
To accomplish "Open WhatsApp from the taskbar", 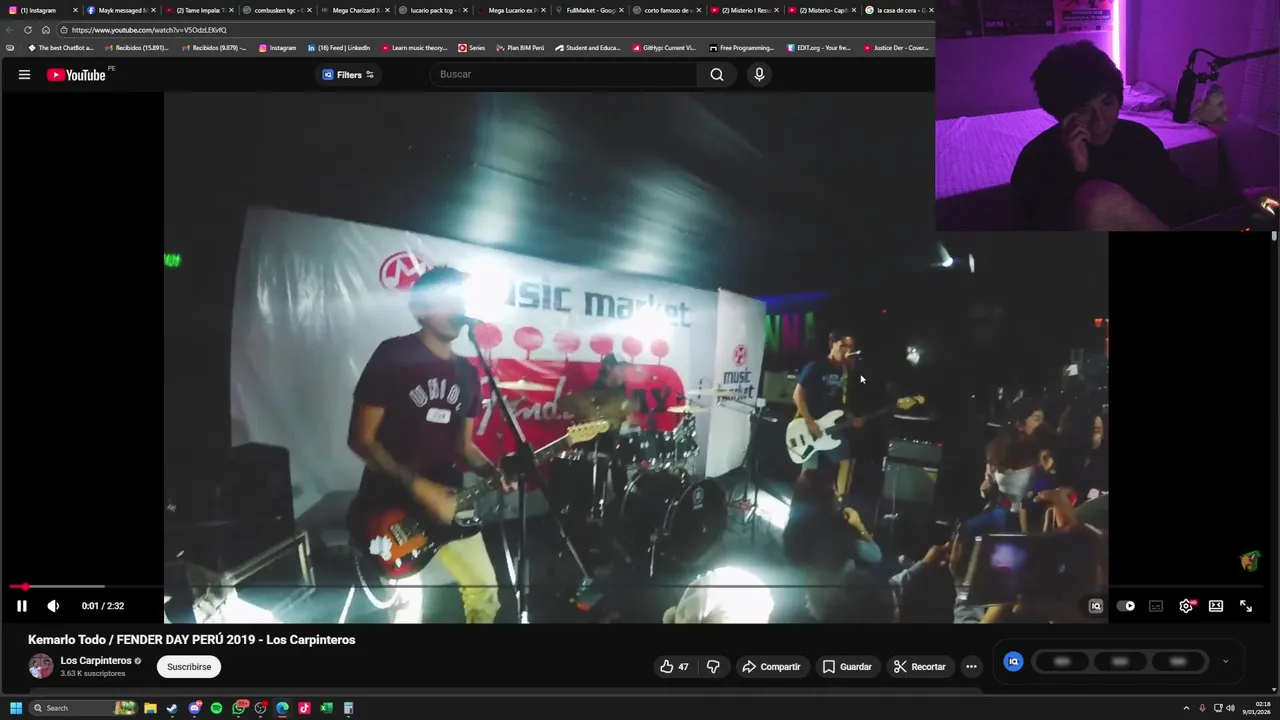I will (239, 708).
